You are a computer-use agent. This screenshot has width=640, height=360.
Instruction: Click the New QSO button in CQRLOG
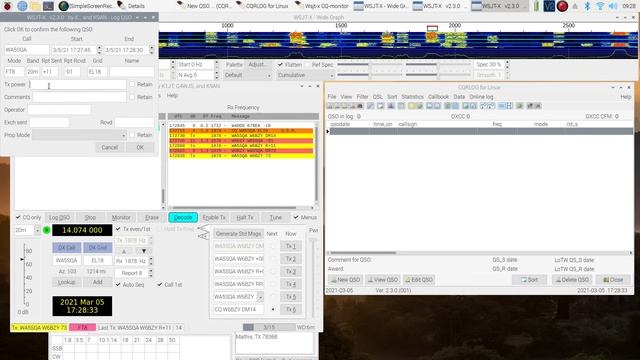(345, 280)
